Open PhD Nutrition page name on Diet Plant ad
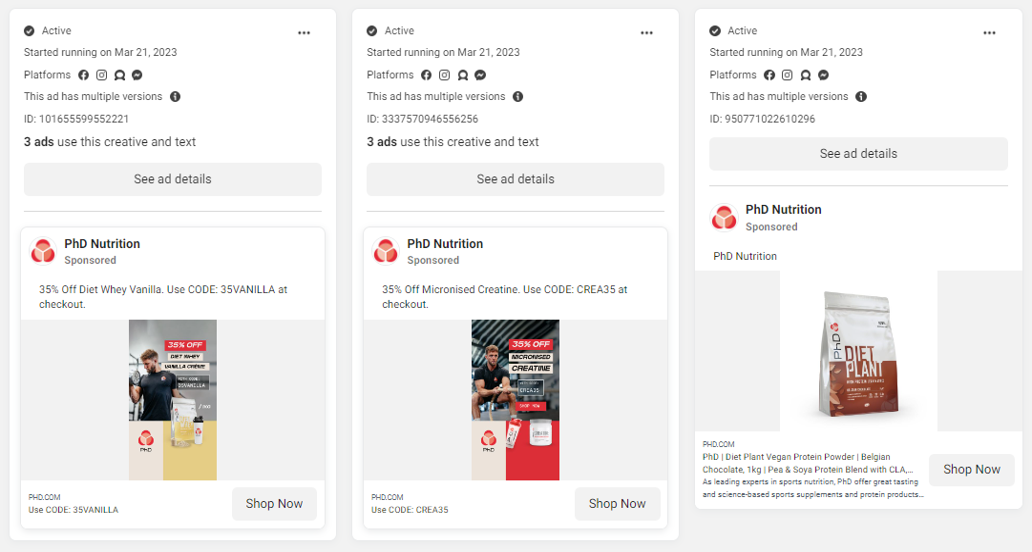Viewport: 1032px width, 552px height. point(783,209)
